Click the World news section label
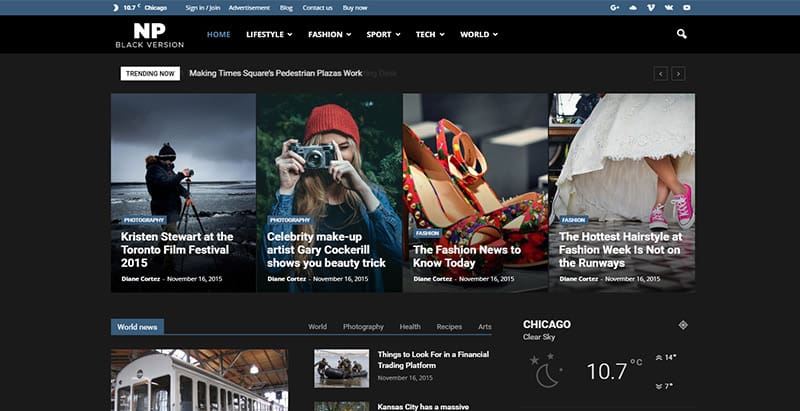Image resolution: width=800 pixels, height=411 pixels. 137,327
